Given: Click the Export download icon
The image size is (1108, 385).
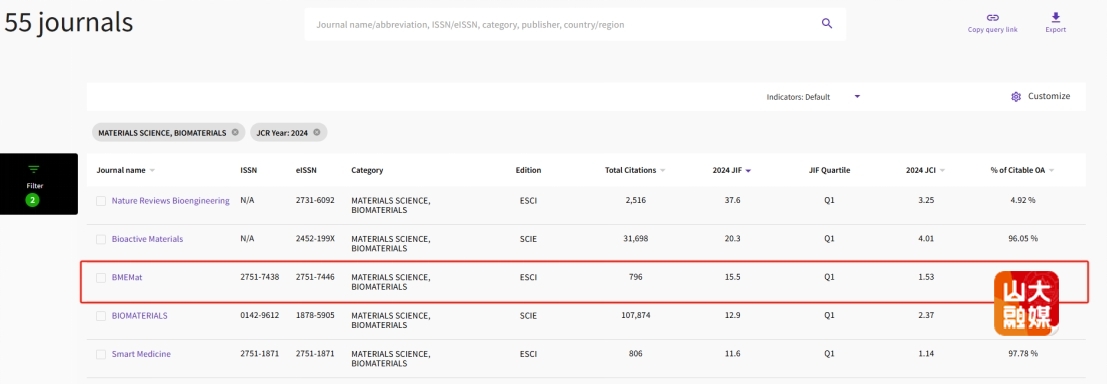Looking at the screenshot, I should [1056, 17].
